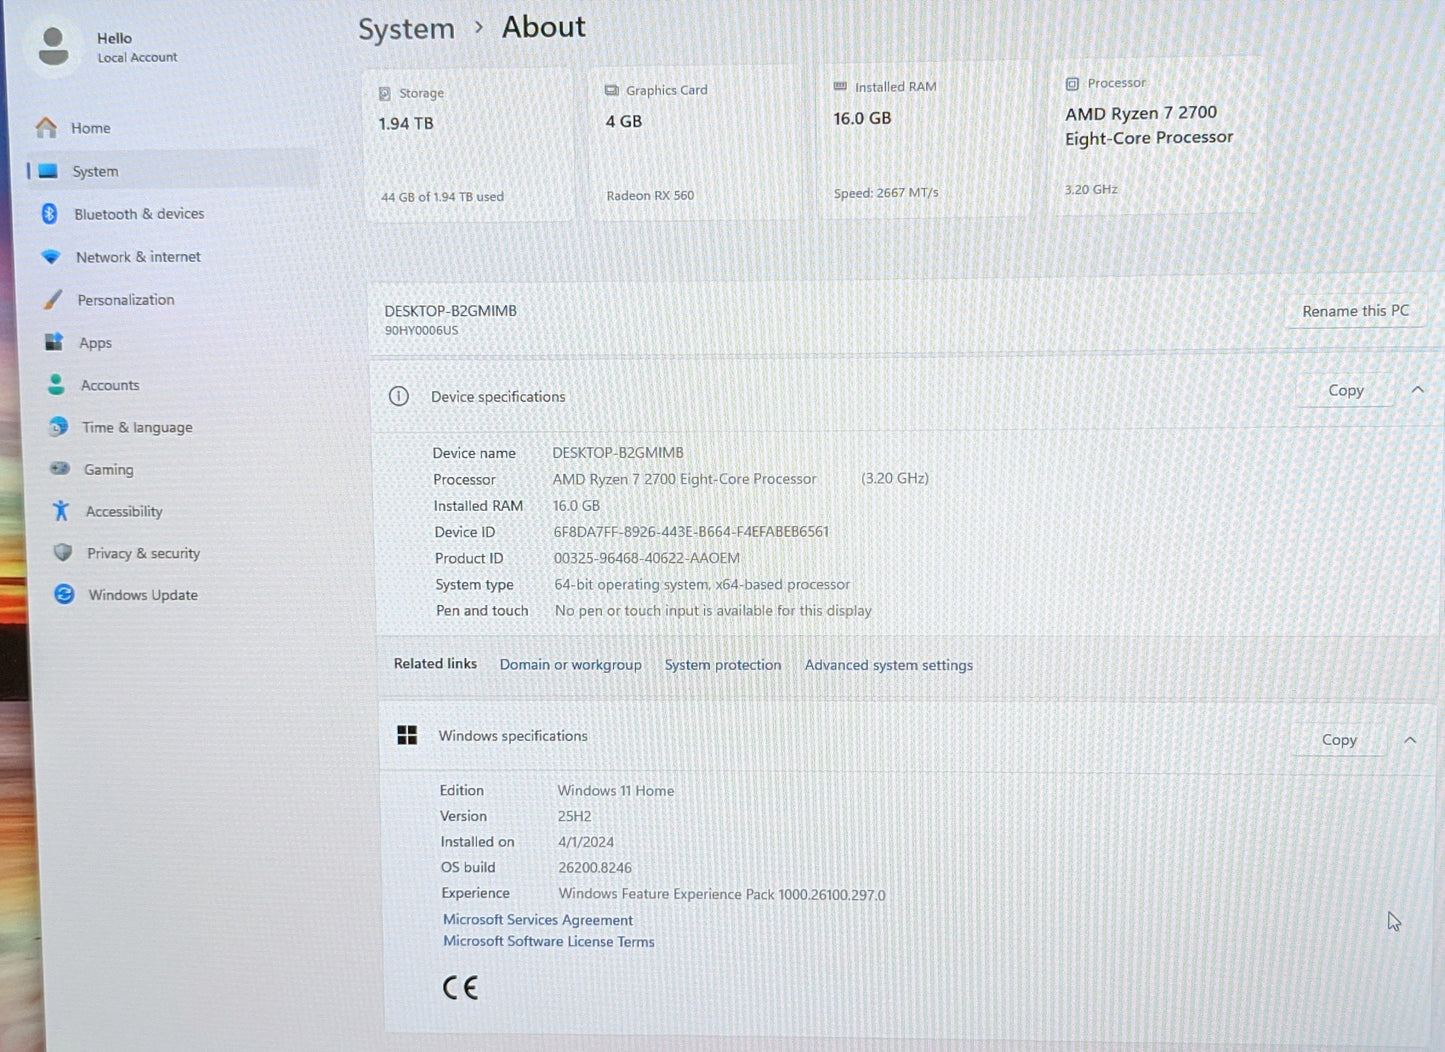This screenshot has height=1052, width=1445.
Task: Open Microsoft Software License Terms link
Action: [549, 942]
